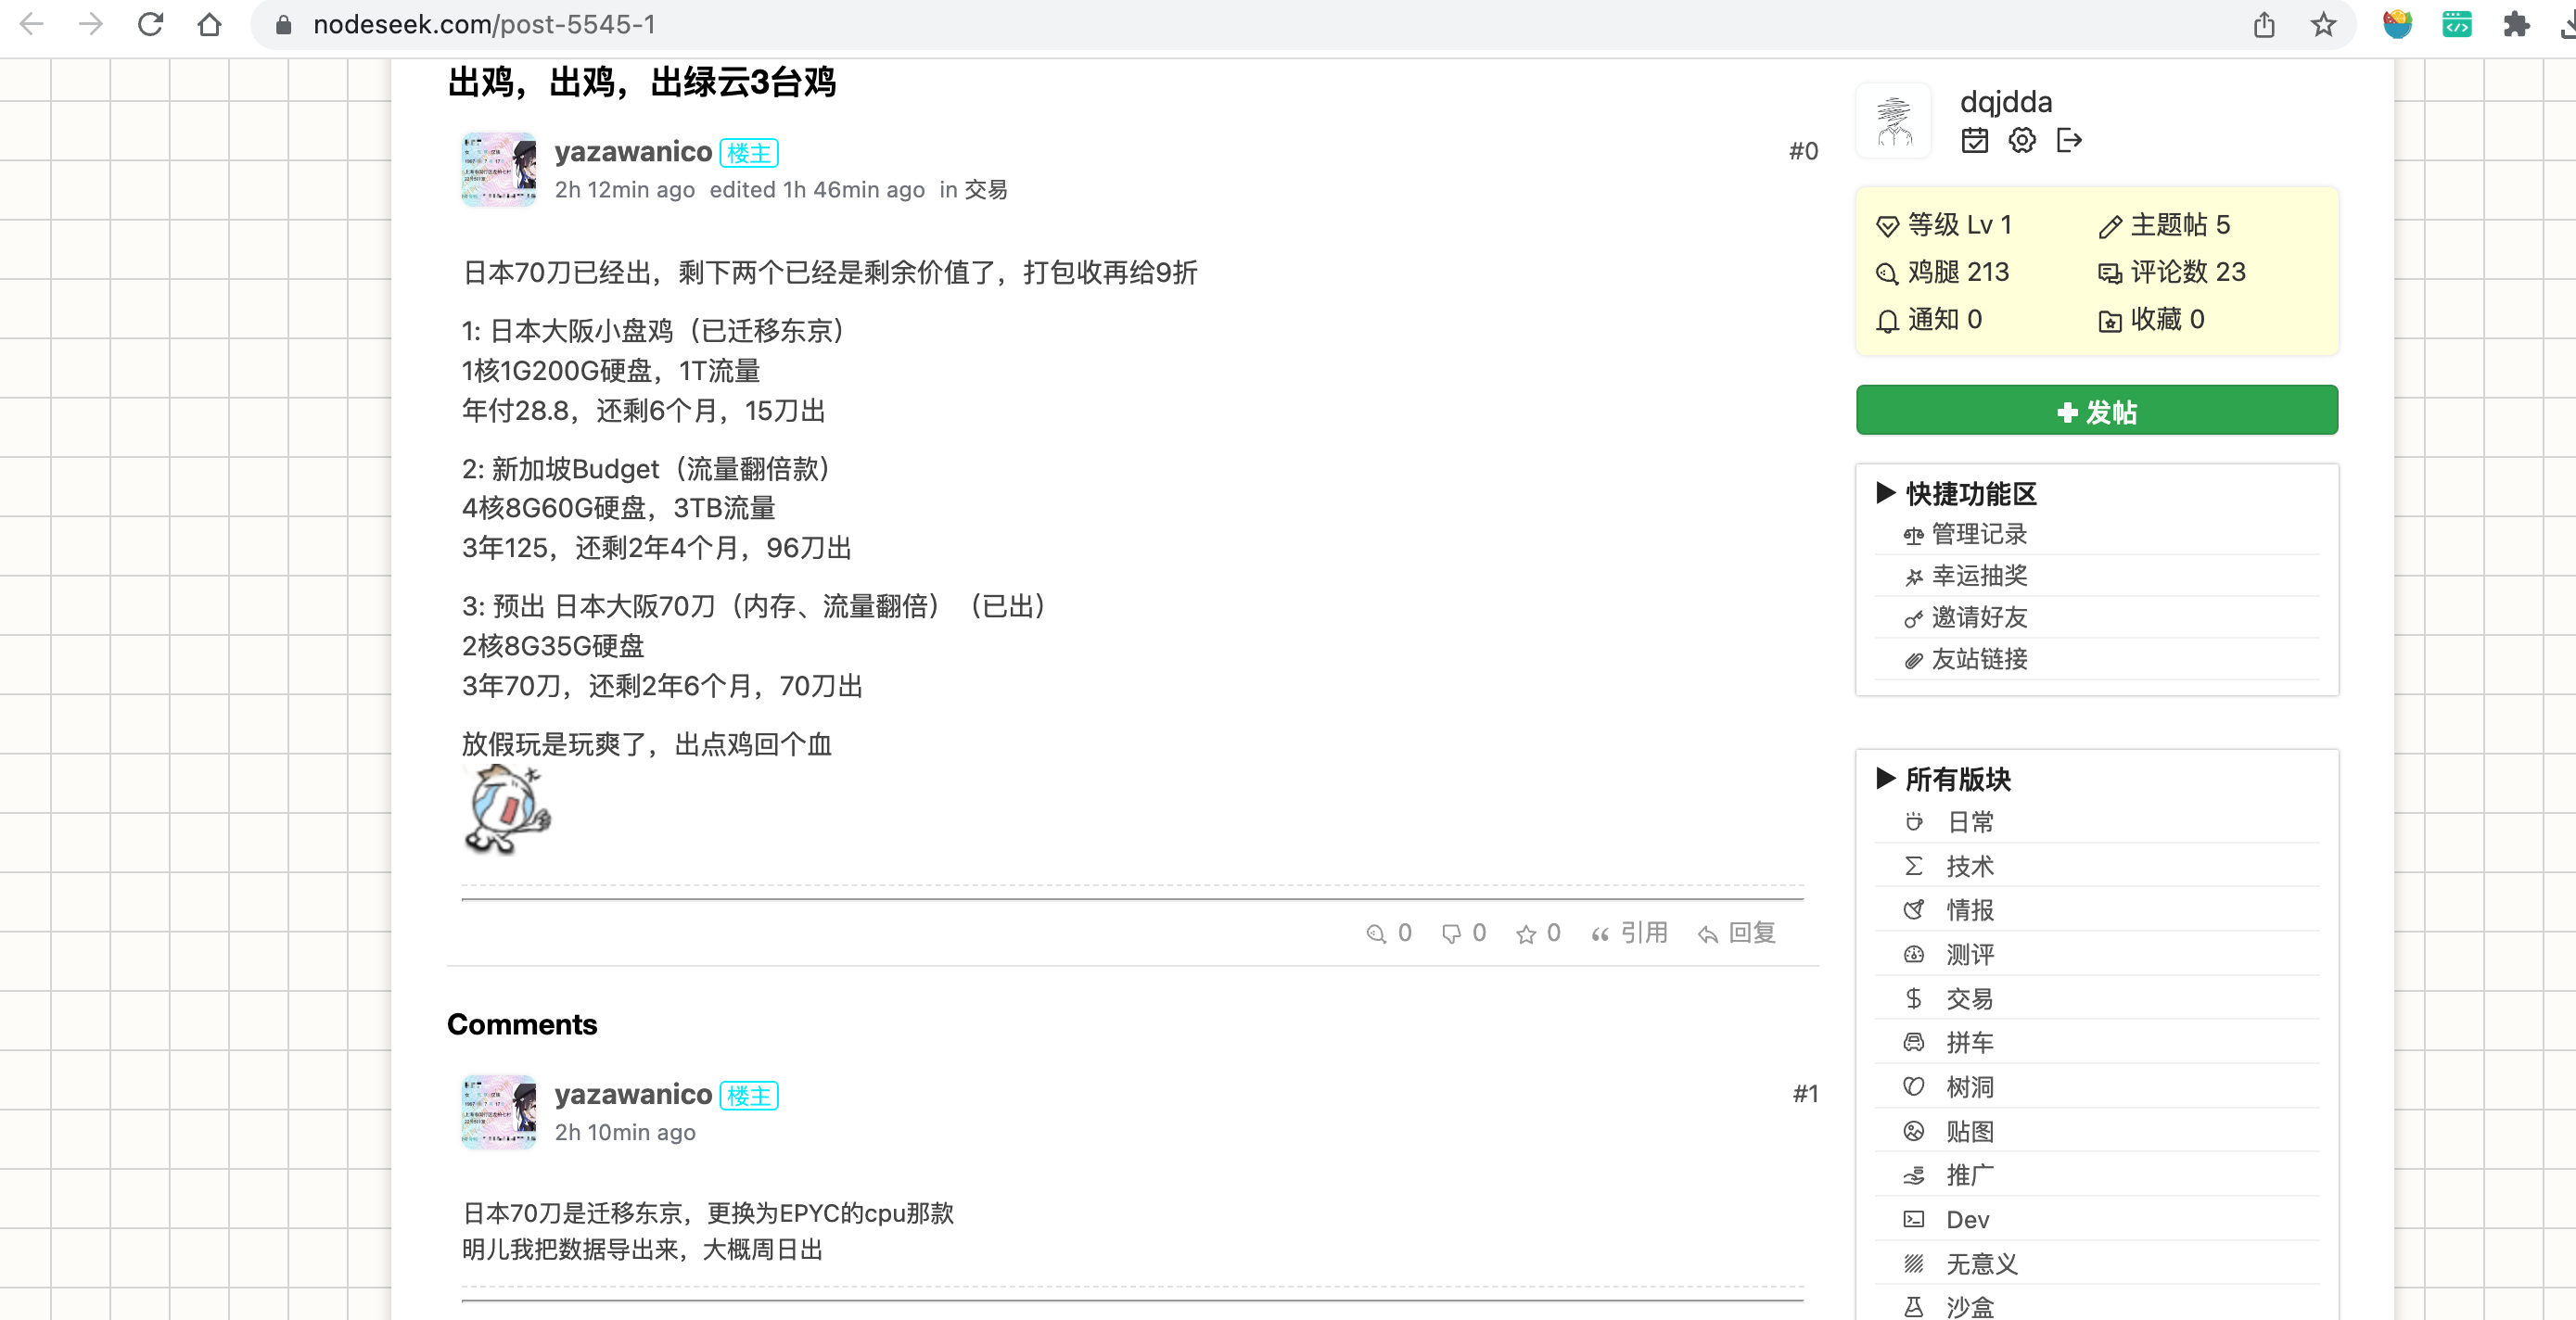
Task: Reload the page using the browser refresh icon
Action: coord(150,24)
